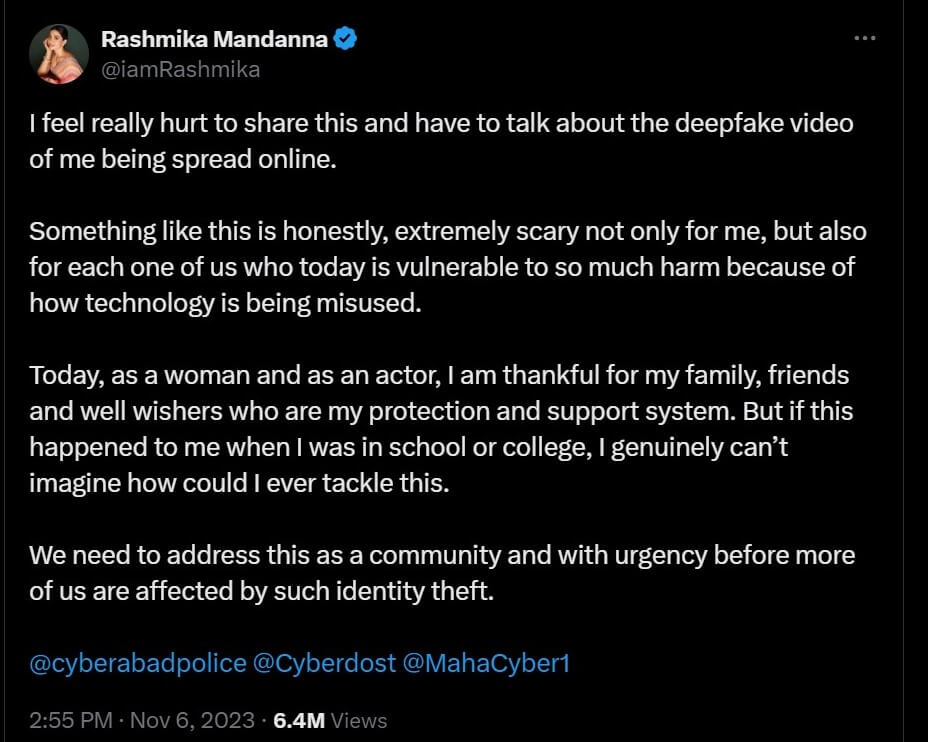This screenshot has height=742, width=928.
Task: Open the @cyberabadpolice mention
Action: point(137,663)
